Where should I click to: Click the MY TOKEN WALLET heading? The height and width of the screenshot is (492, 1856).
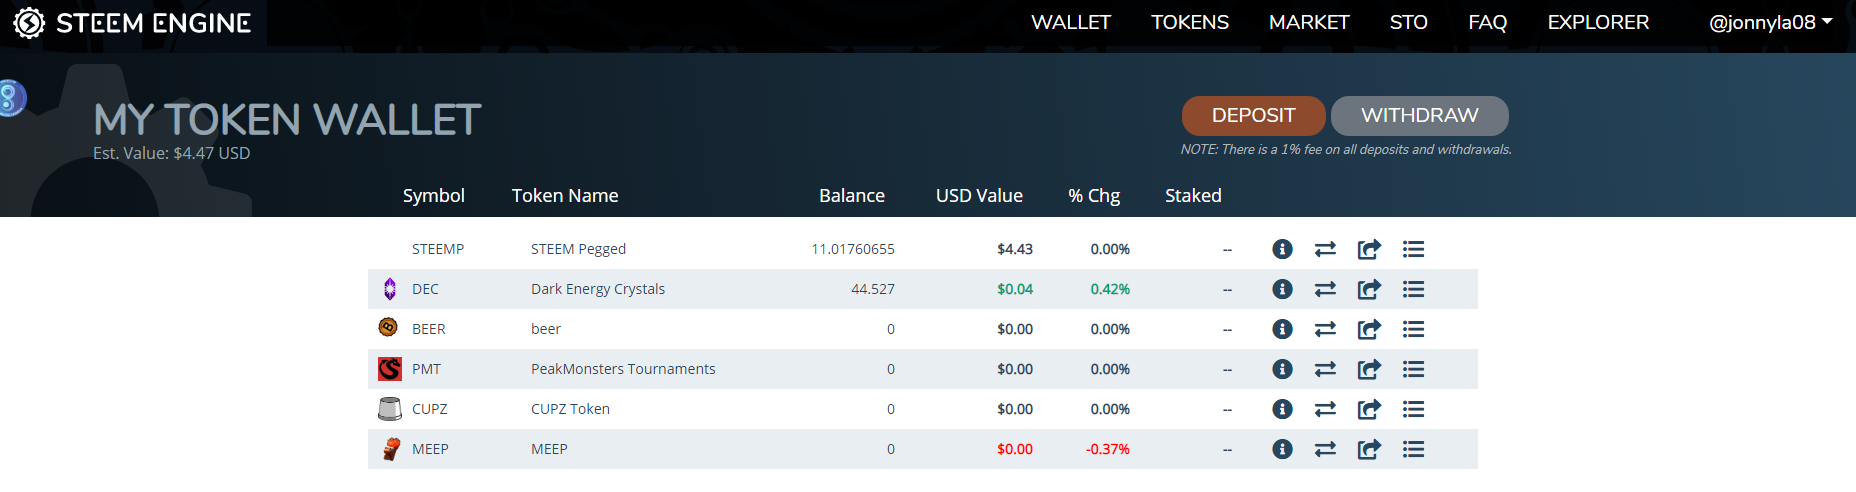click(x=287, y=120)
